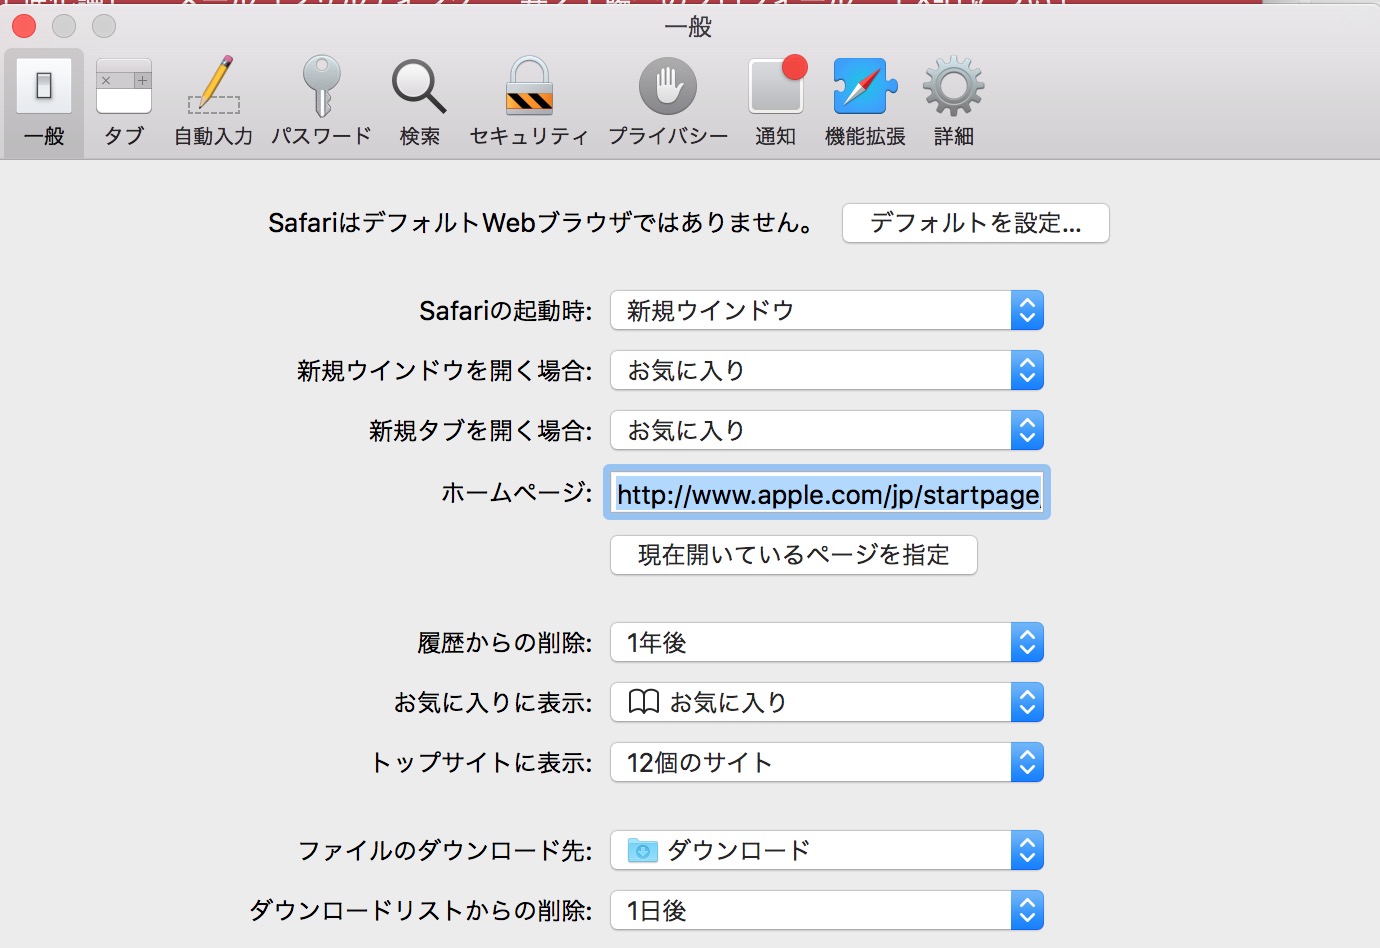The width and height of the screenshot is (1380, 948).
Task: Click 現在開いているページを指定 button
Action: [x=794, y=555]
